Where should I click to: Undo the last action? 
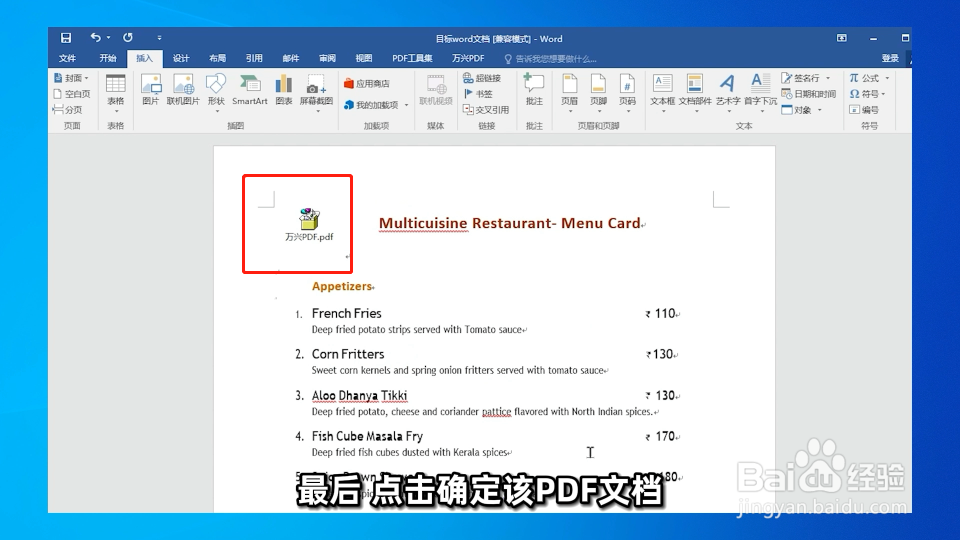tap(96, 38)
